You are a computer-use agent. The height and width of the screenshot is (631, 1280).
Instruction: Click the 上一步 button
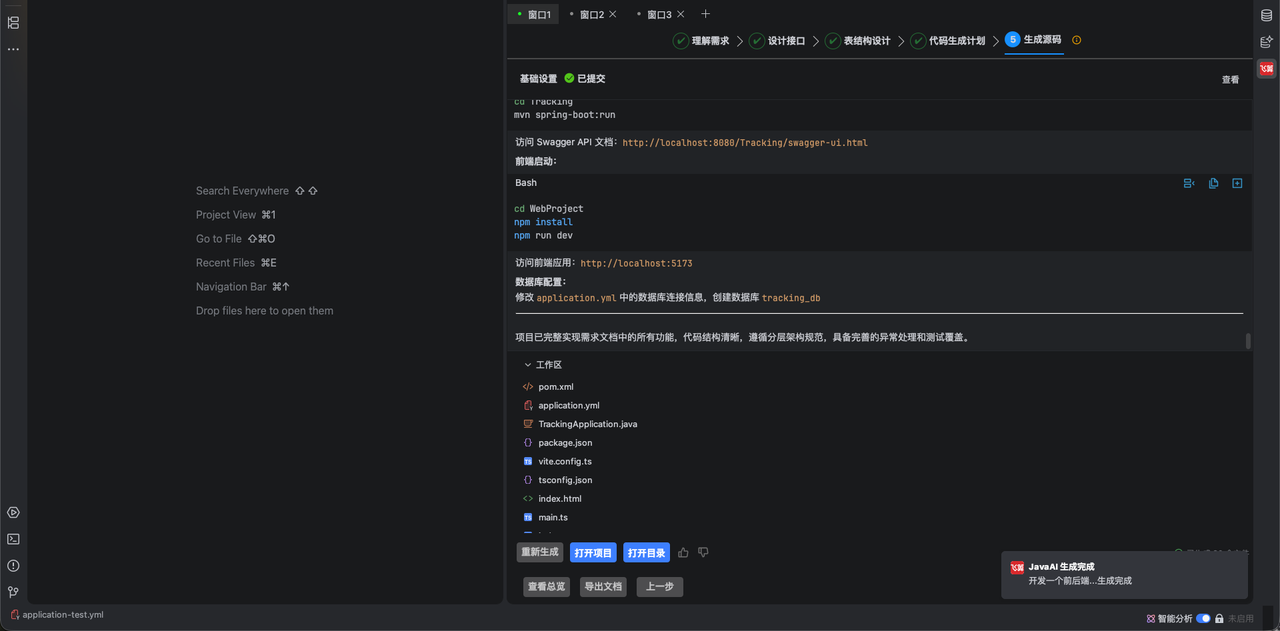pos(660,587)
